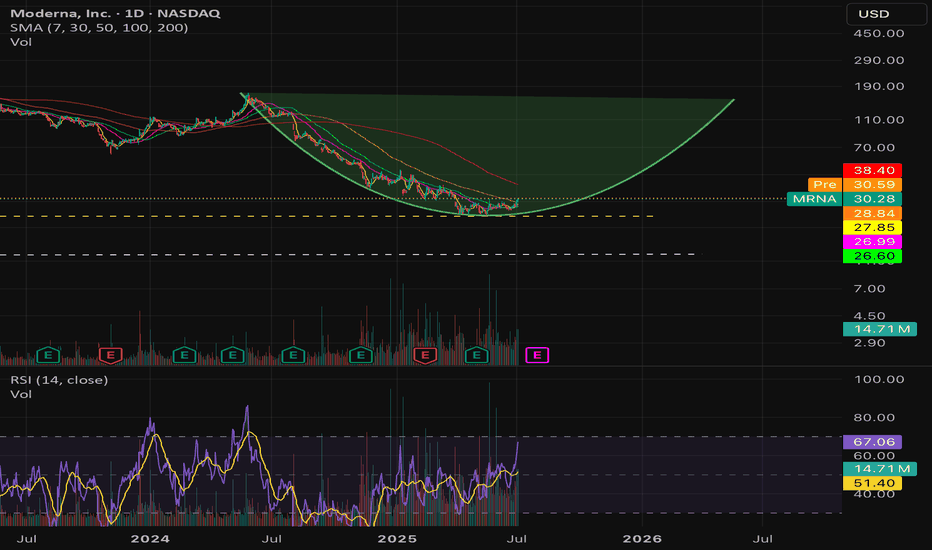Click the 2.90 price axis label
932x550 pixels.
click(869, 342)
